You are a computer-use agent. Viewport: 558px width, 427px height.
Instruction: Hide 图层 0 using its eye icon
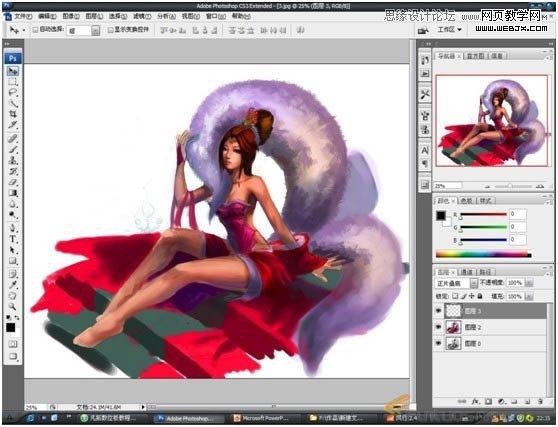pyautogui.click(x=438, y=343)
